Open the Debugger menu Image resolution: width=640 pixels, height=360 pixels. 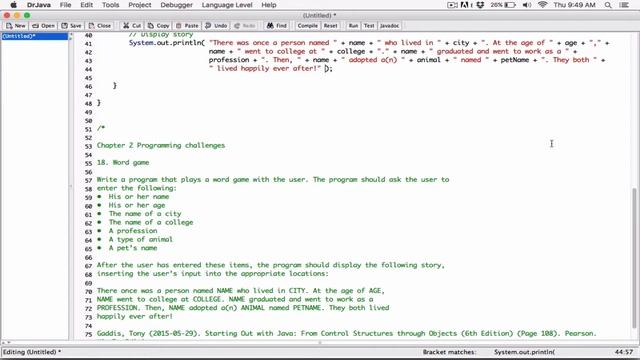176,5
